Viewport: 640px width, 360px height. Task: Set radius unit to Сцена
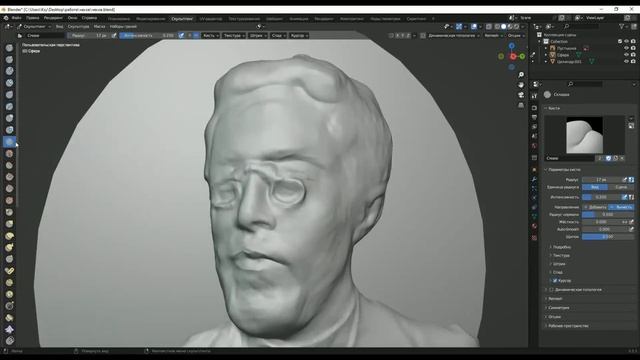click(621, 187)
